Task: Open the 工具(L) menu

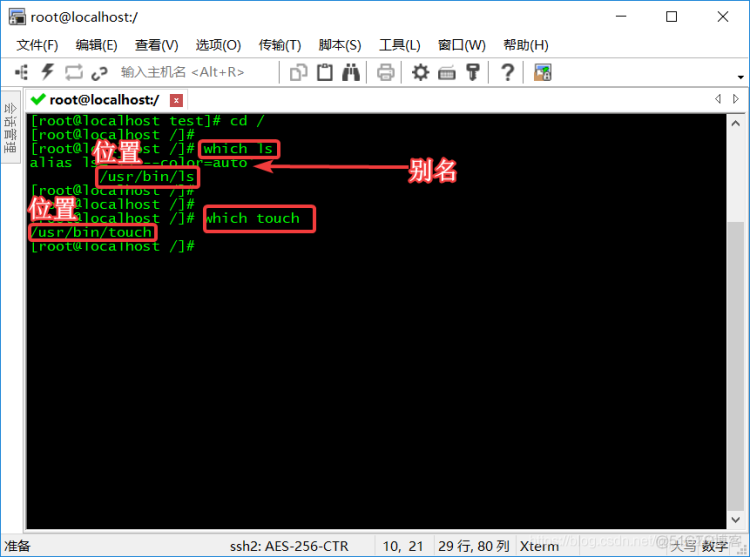Action: point(399,45)
